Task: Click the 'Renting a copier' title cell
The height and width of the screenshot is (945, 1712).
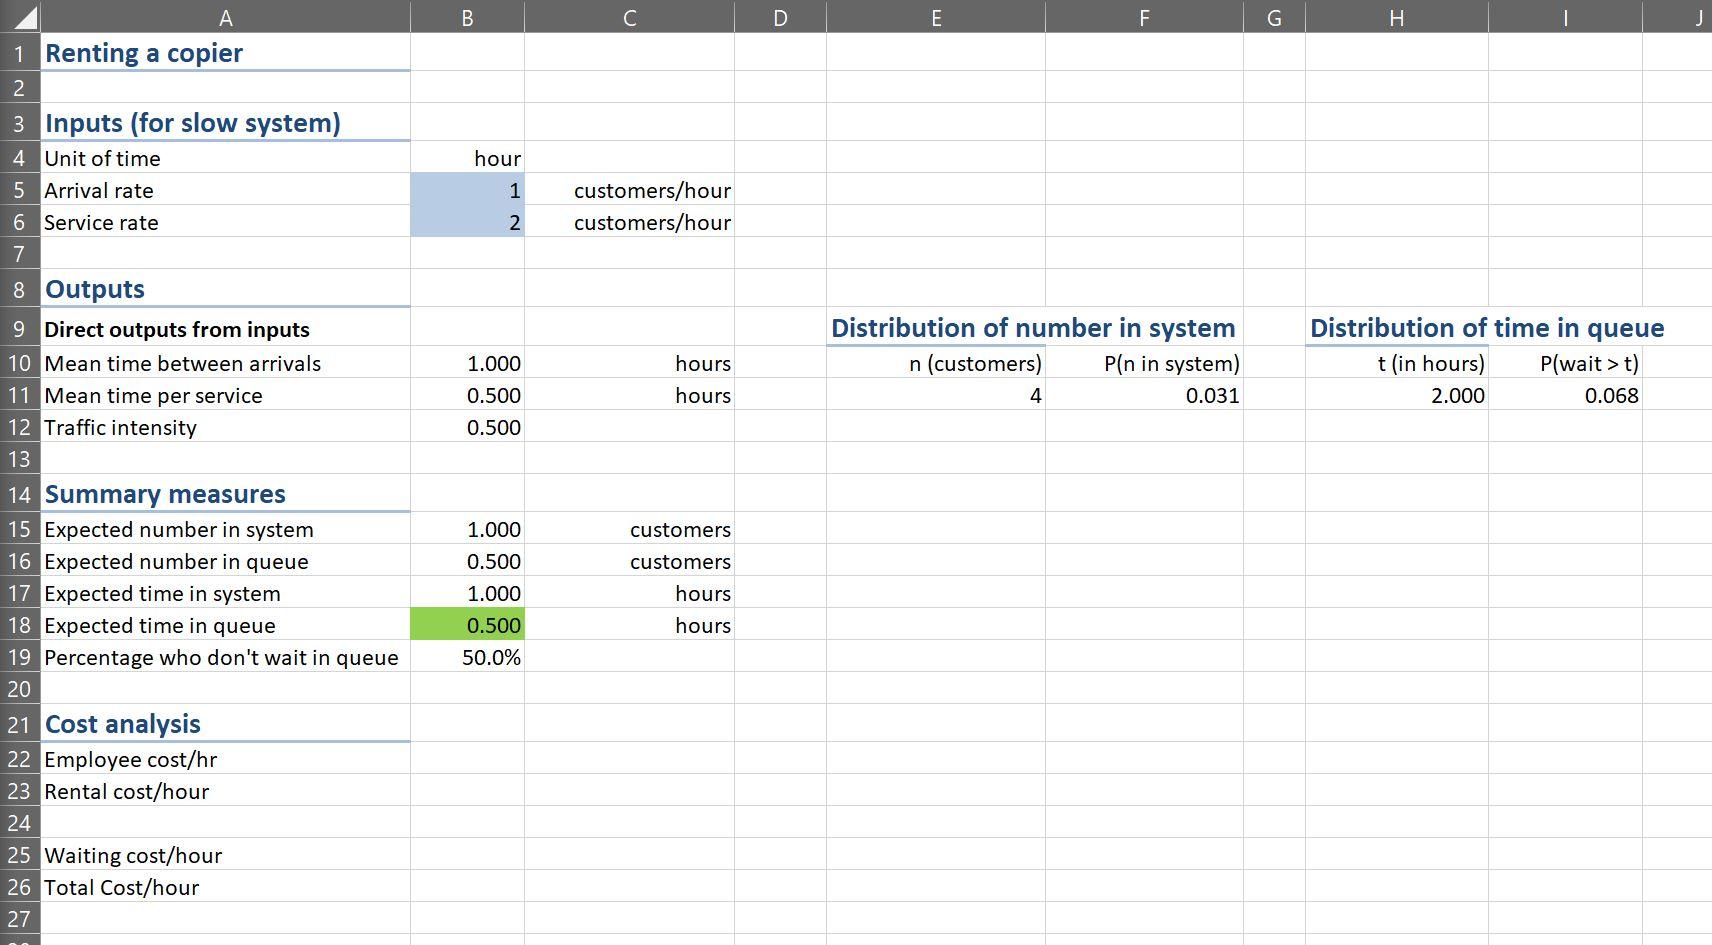Action: tap(225, 53)
